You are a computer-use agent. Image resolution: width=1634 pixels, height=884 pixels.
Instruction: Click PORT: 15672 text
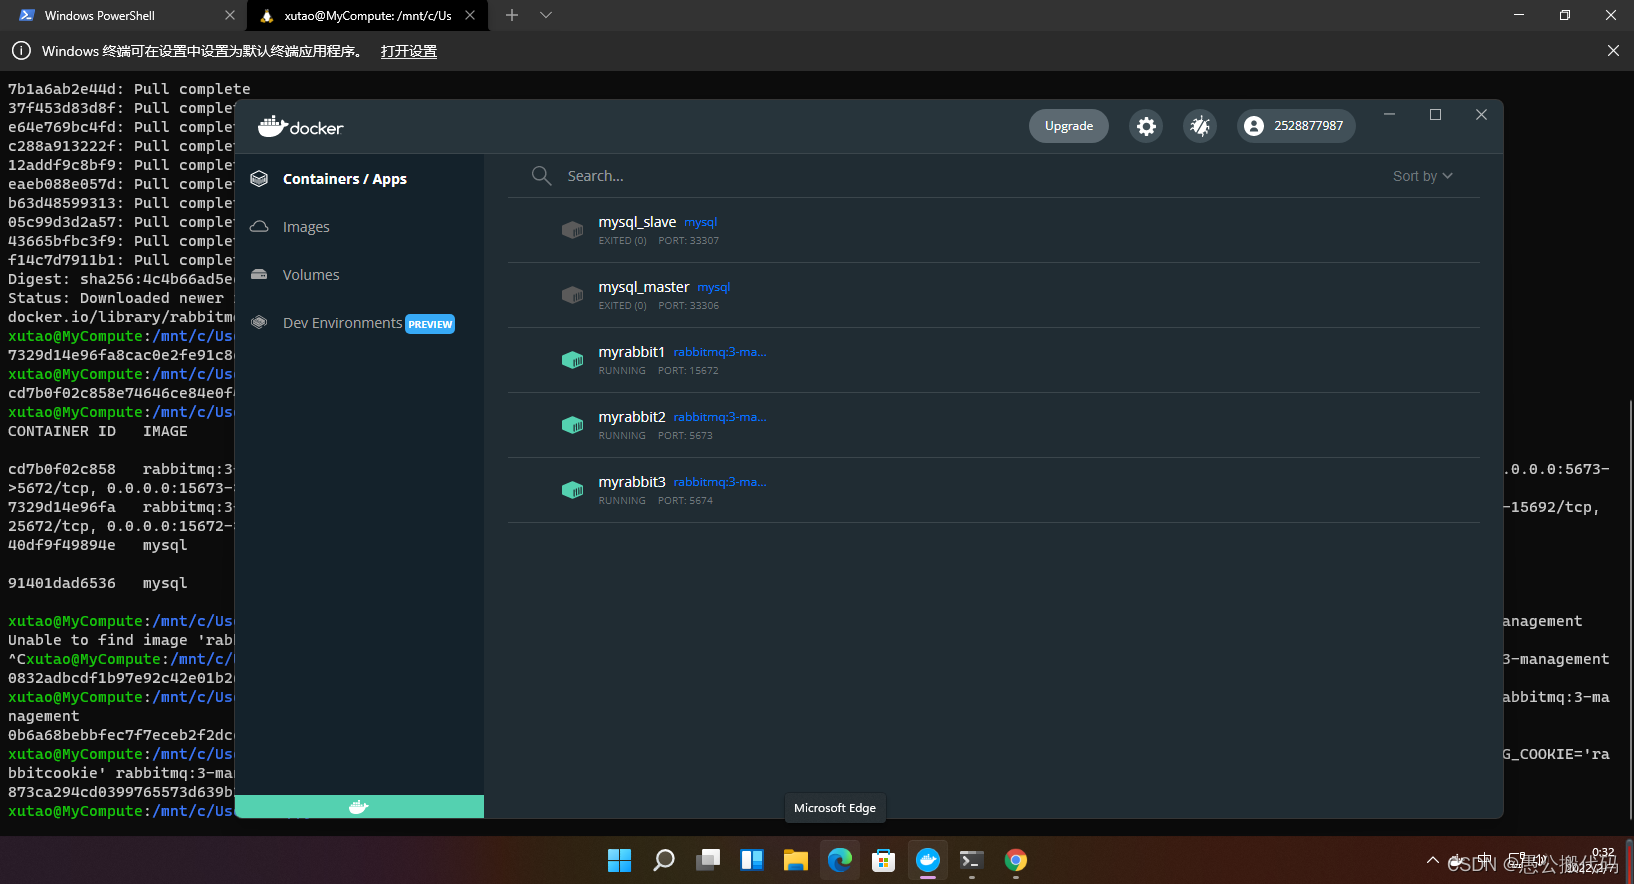[688, 371]
